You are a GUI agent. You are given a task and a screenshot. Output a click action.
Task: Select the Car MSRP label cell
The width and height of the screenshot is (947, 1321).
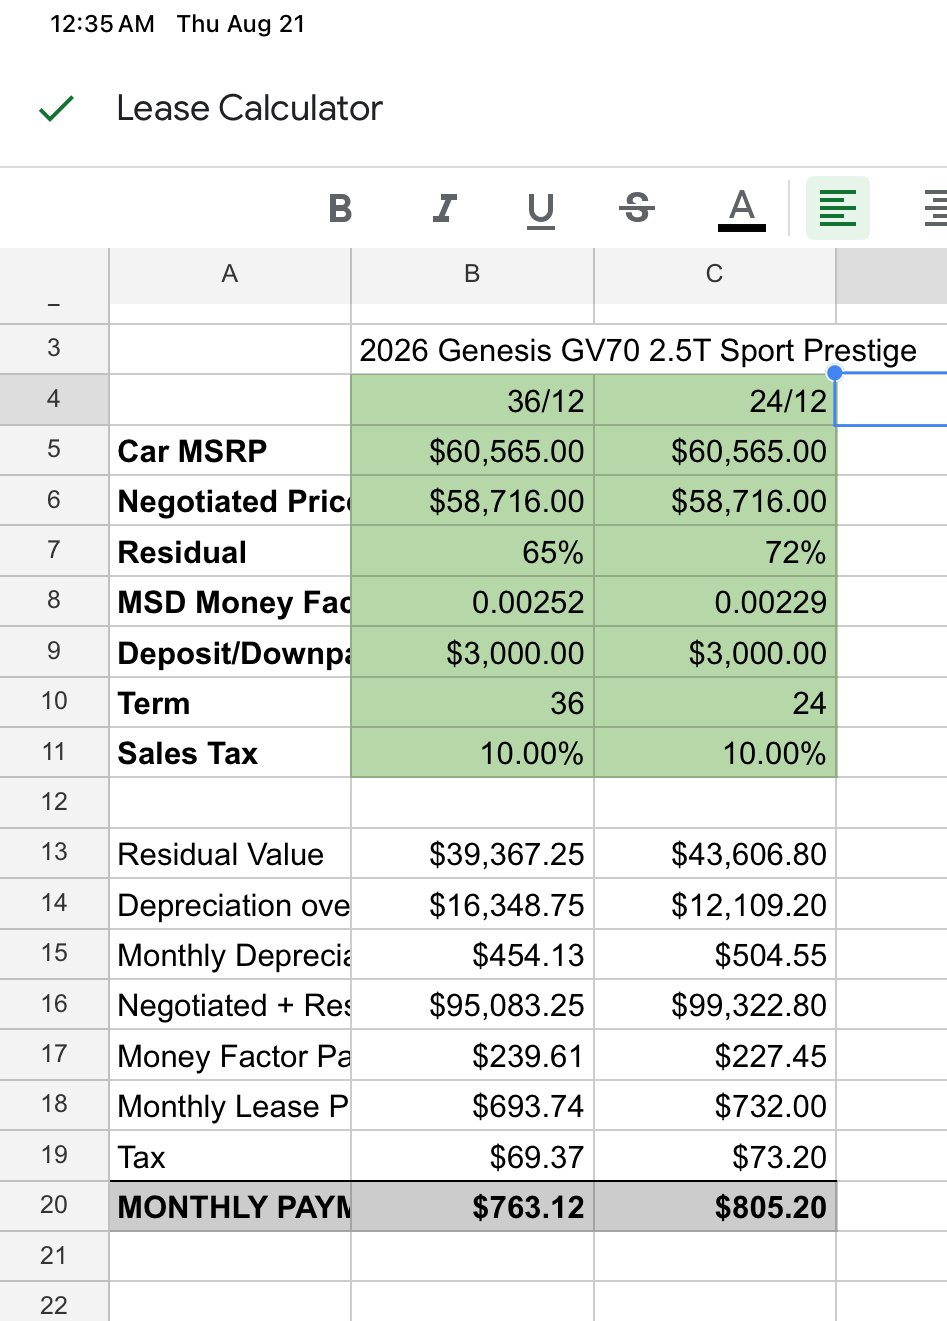pyautogui.click(x=230, y=450)
